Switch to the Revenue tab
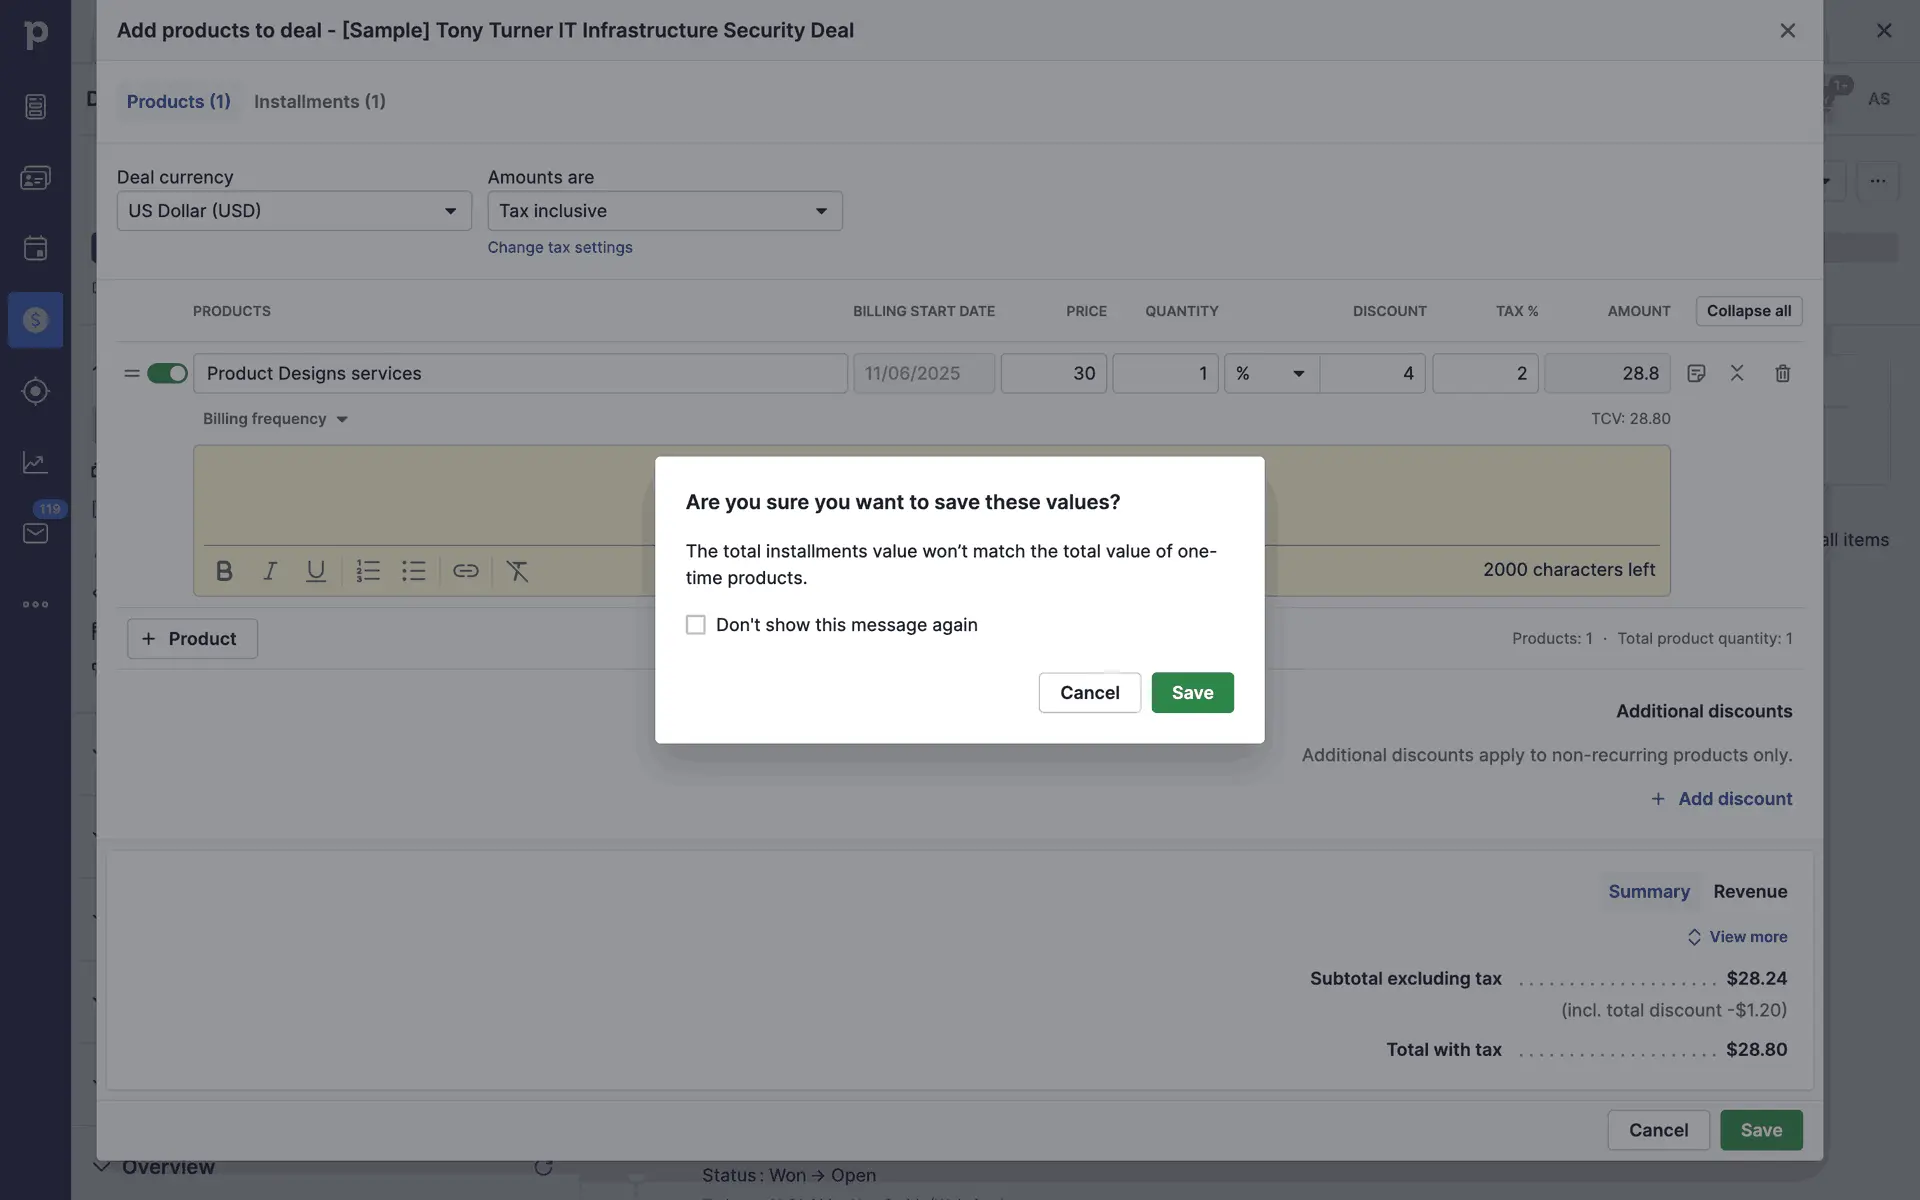The width and height of the screenshot is (1920, 1200). tap(1749, 891)
